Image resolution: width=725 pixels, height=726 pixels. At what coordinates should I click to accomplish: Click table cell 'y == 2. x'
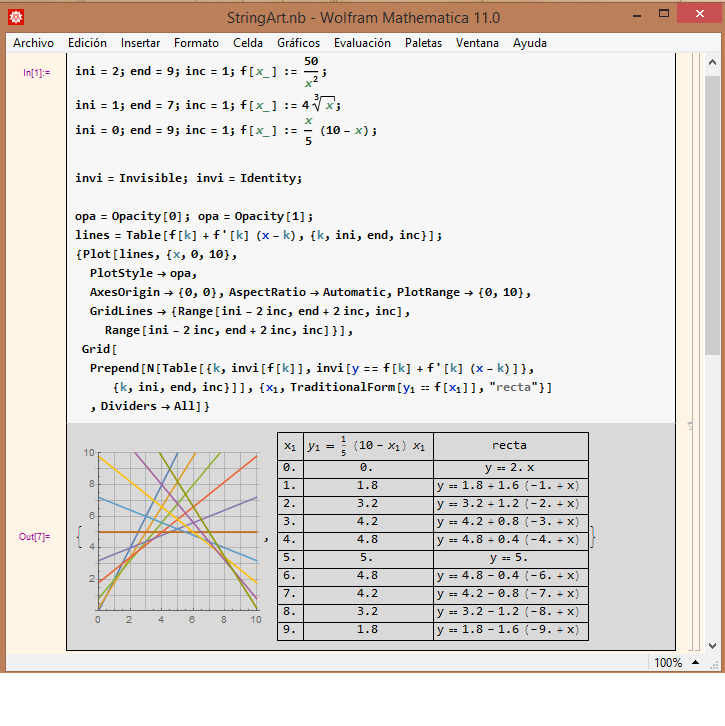(511, 468)
